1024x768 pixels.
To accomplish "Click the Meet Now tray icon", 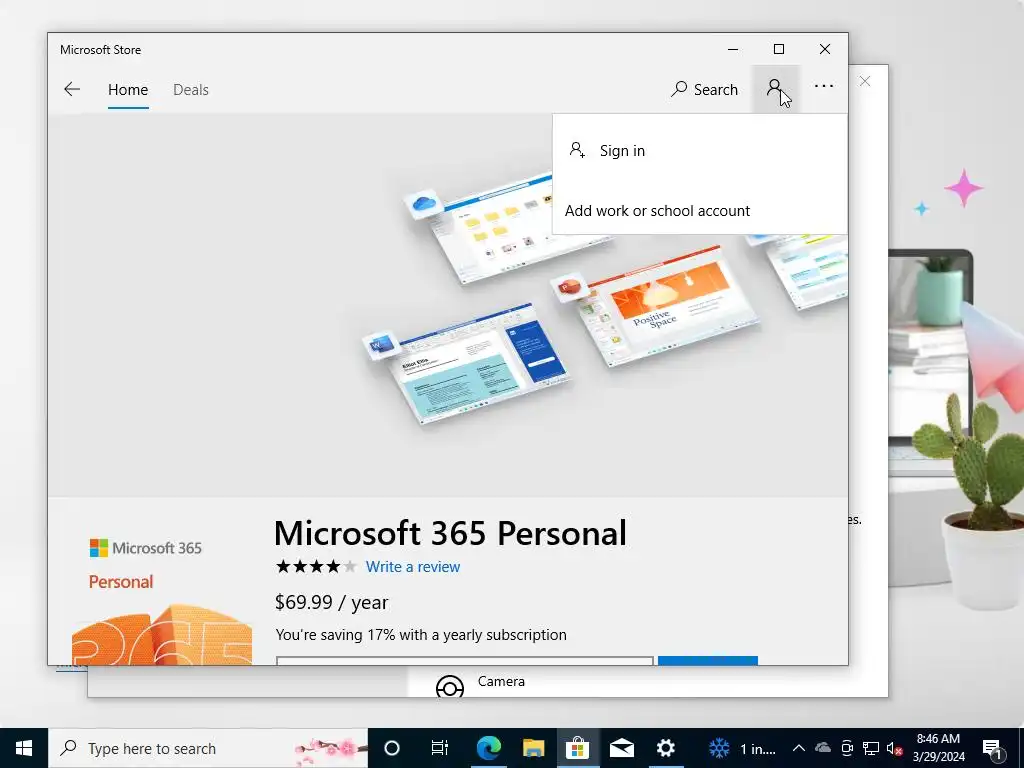I will tap(847, 748).
